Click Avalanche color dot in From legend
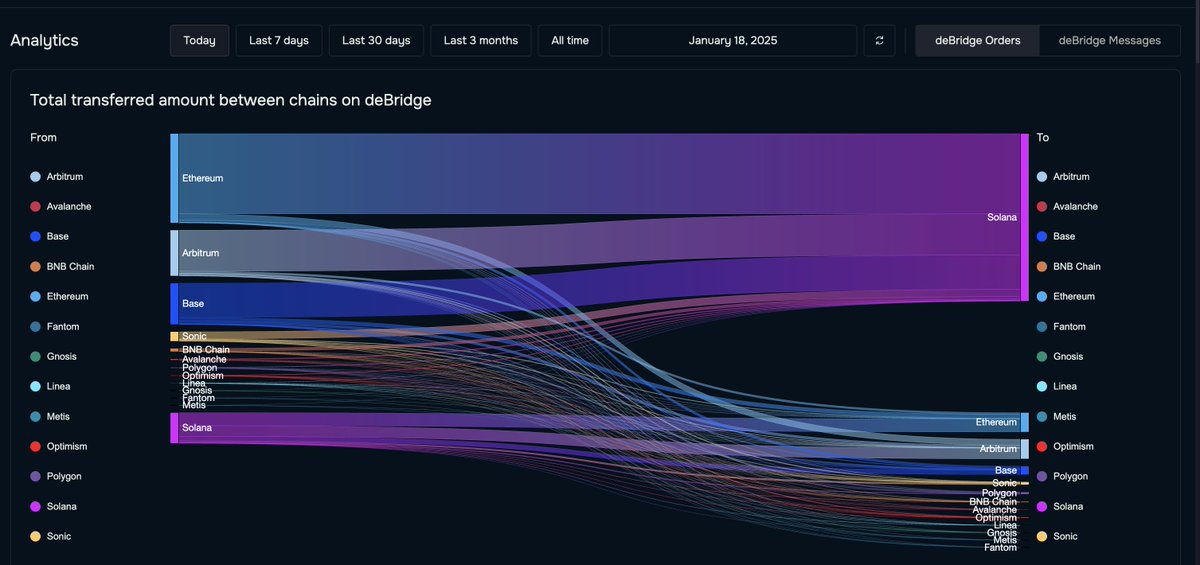Screen dimensions: 1200x565 pos(36,207)
